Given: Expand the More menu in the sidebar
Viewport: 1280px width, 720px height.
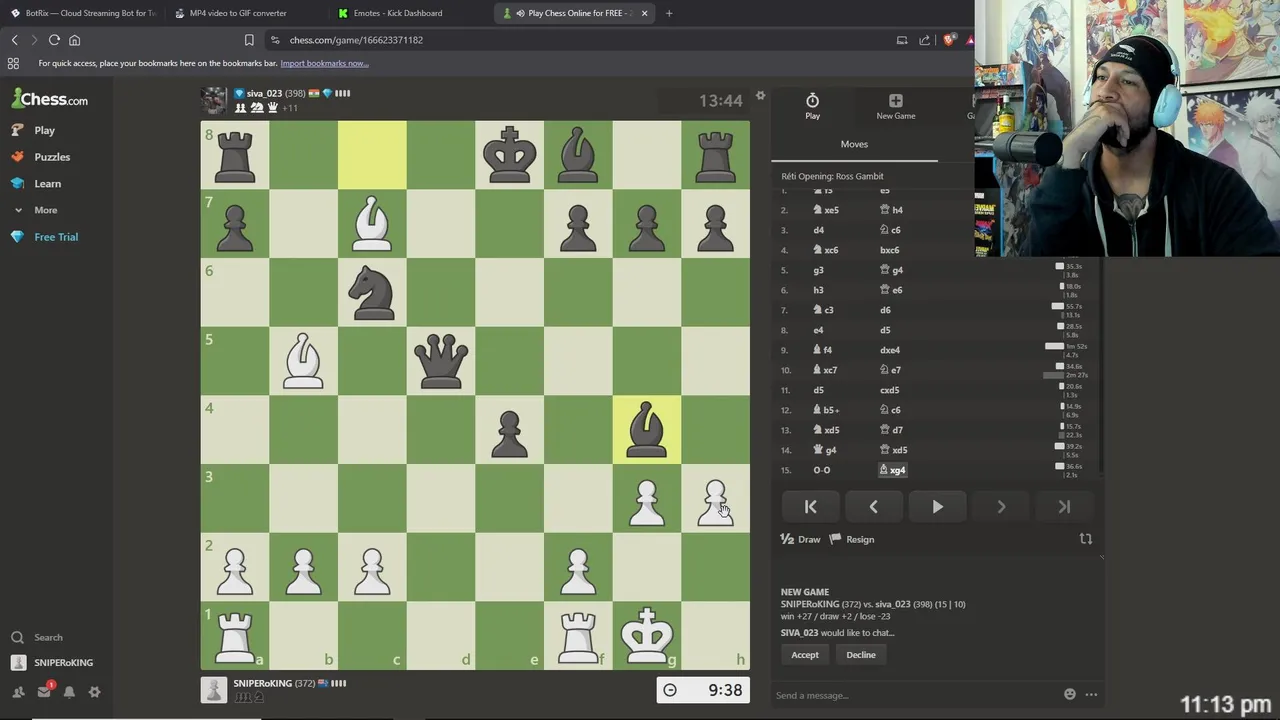Looking at the screenshot, I should (x=35, y=210).
